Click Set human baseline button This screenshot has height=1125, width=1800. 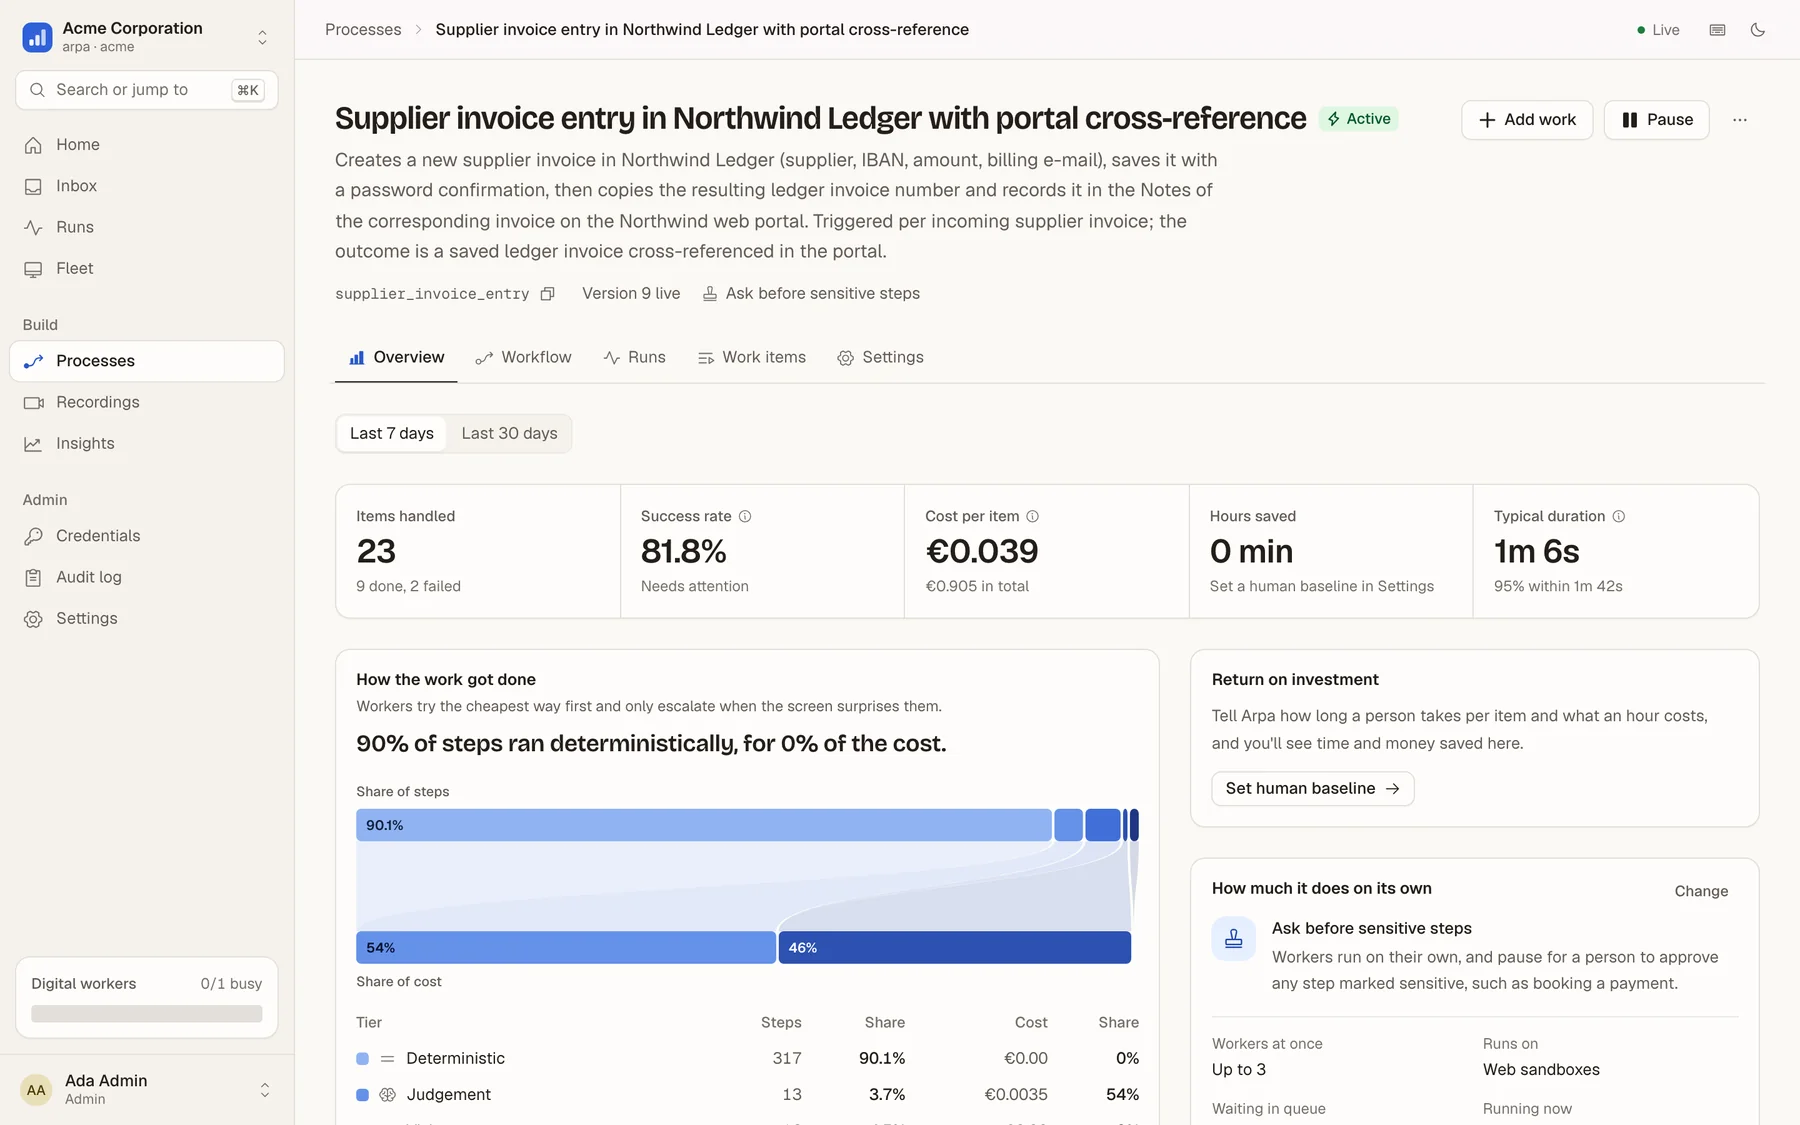tap(1313, 789)
